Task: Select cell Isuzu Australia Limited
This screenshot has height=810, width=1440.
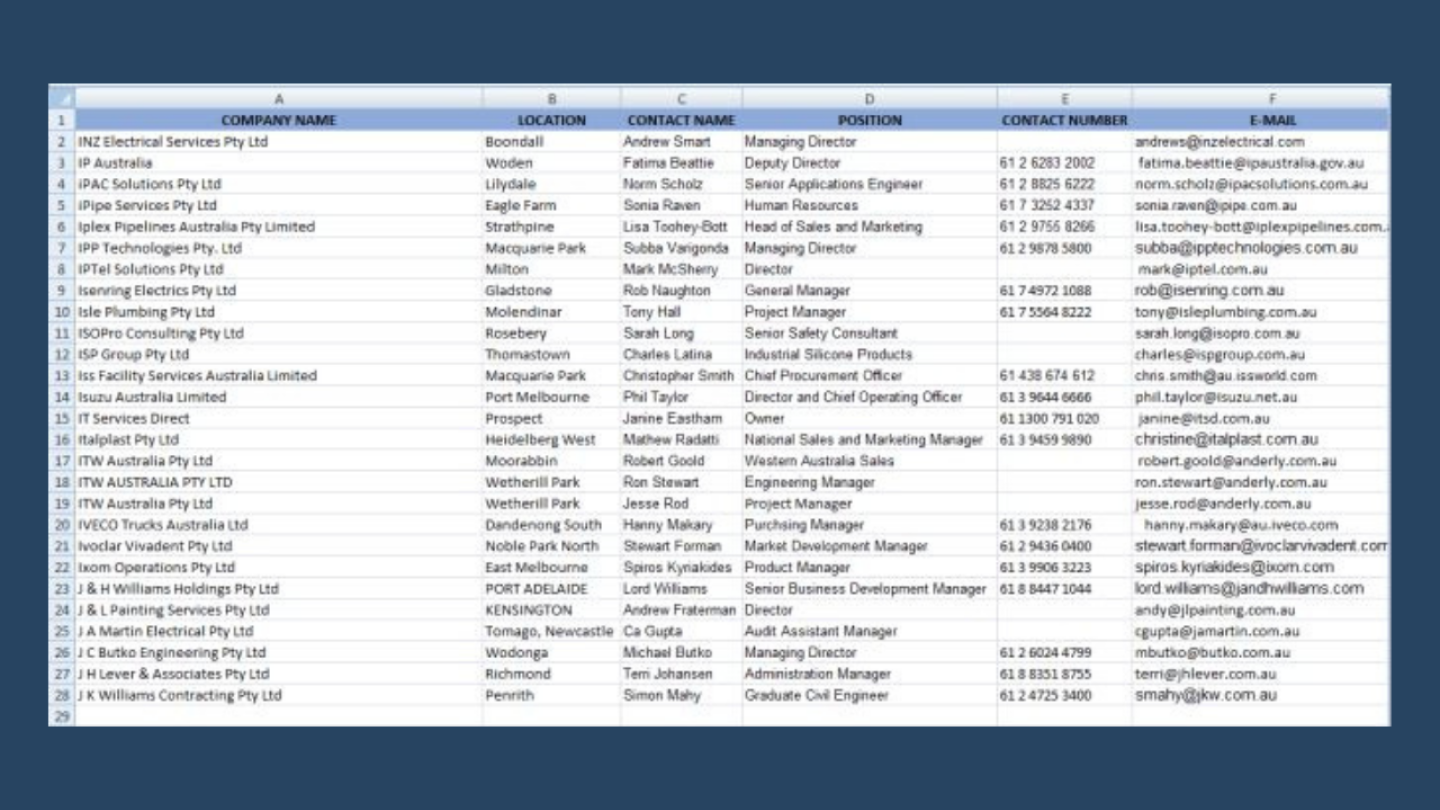Action: [x=278, y=397]
